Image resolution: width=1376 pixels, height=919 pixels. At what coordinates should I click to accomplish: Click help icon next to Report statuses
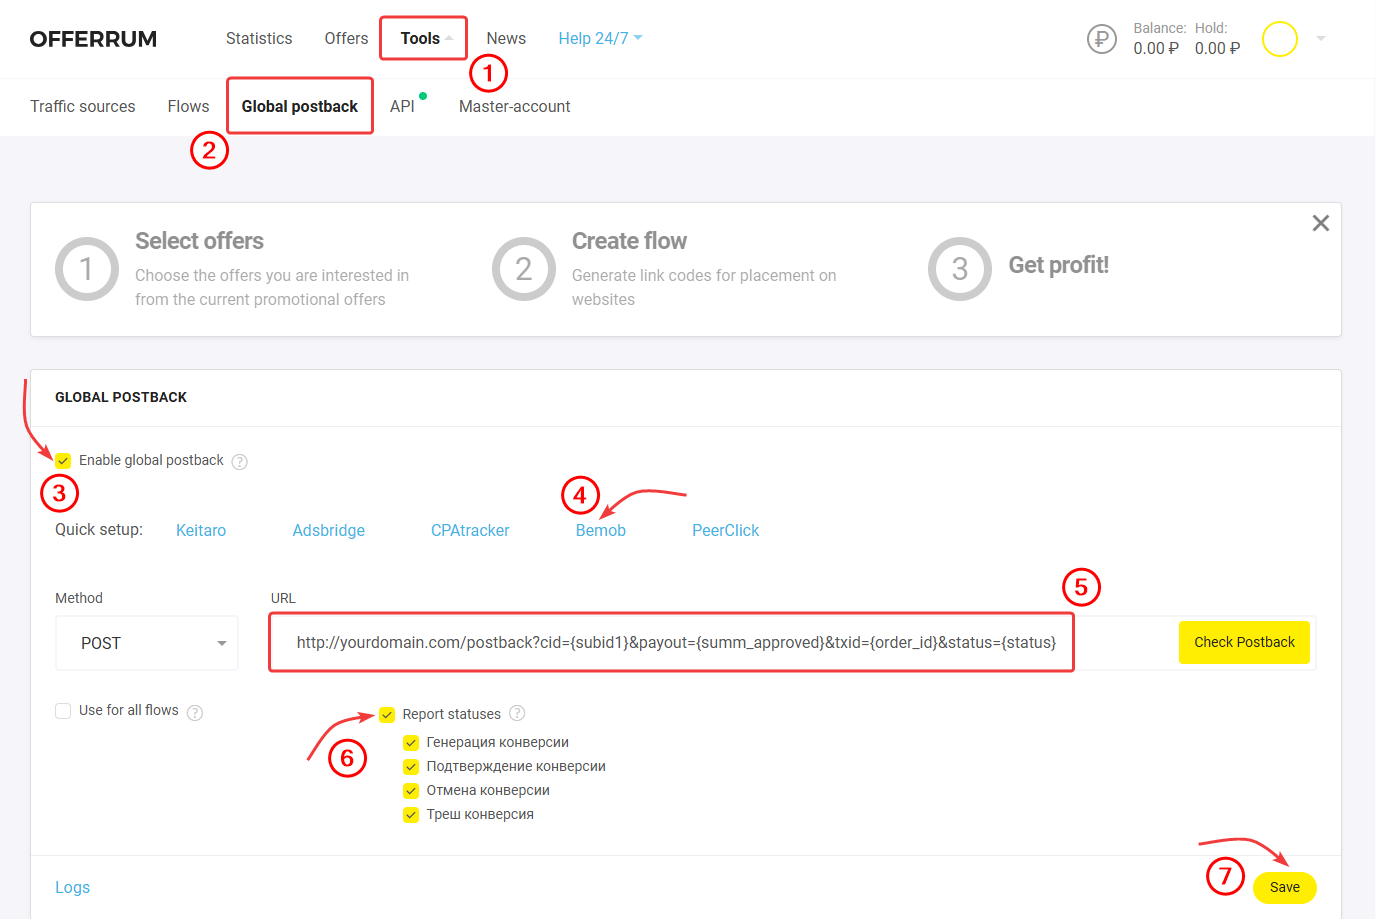(x=517, y=713)
